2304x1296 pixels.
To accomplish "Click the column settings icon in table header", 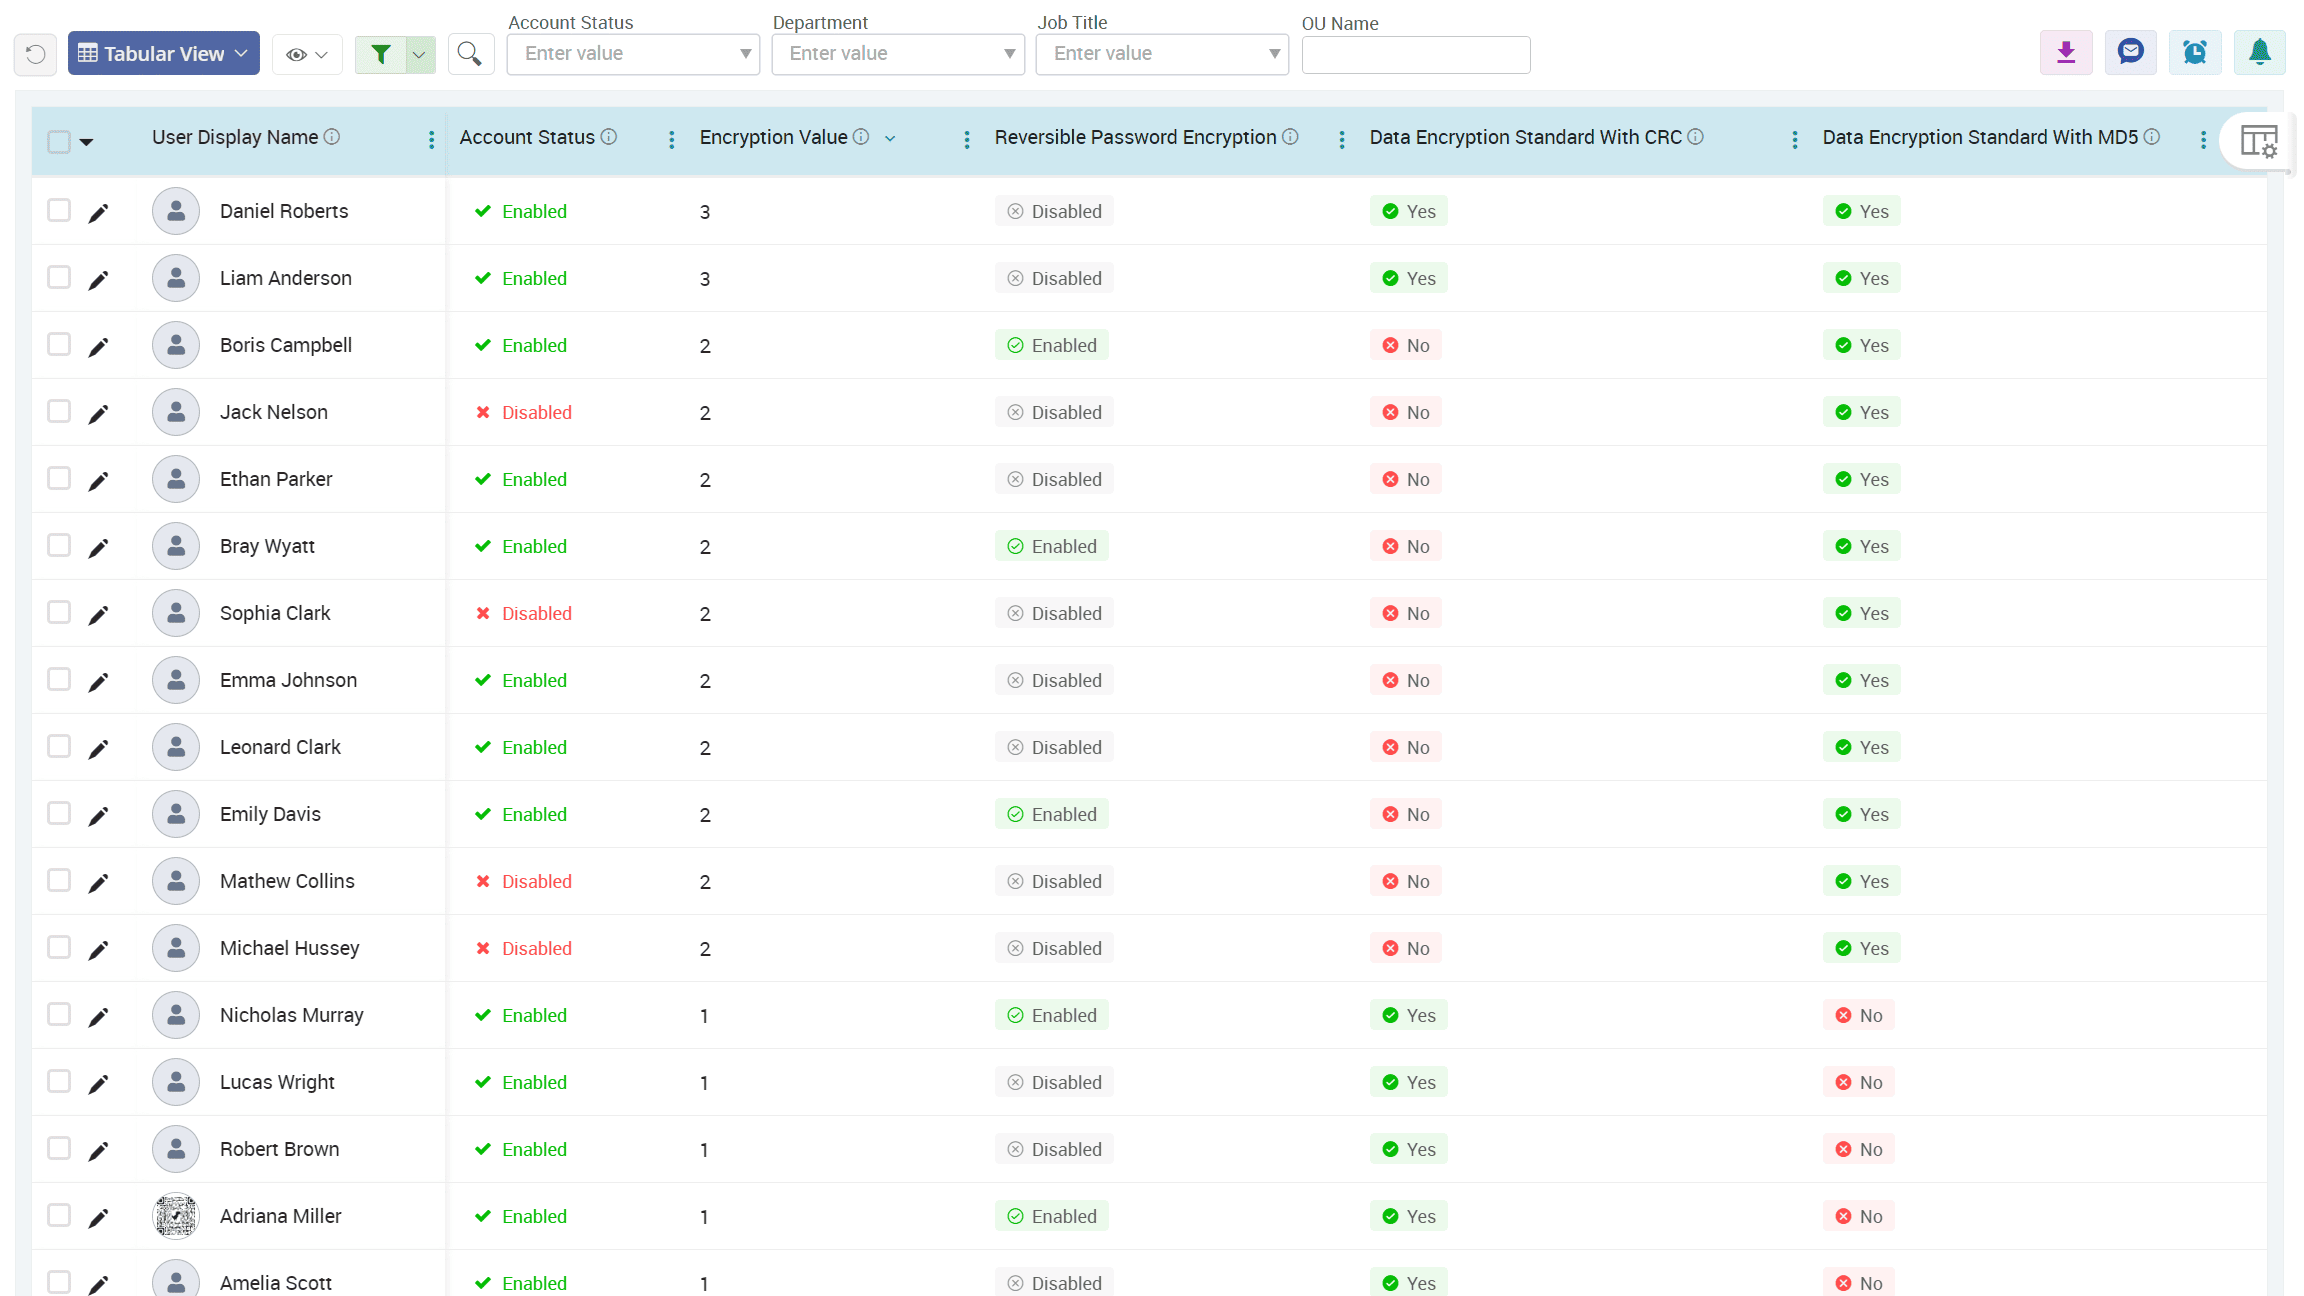I will point(2261,141).
